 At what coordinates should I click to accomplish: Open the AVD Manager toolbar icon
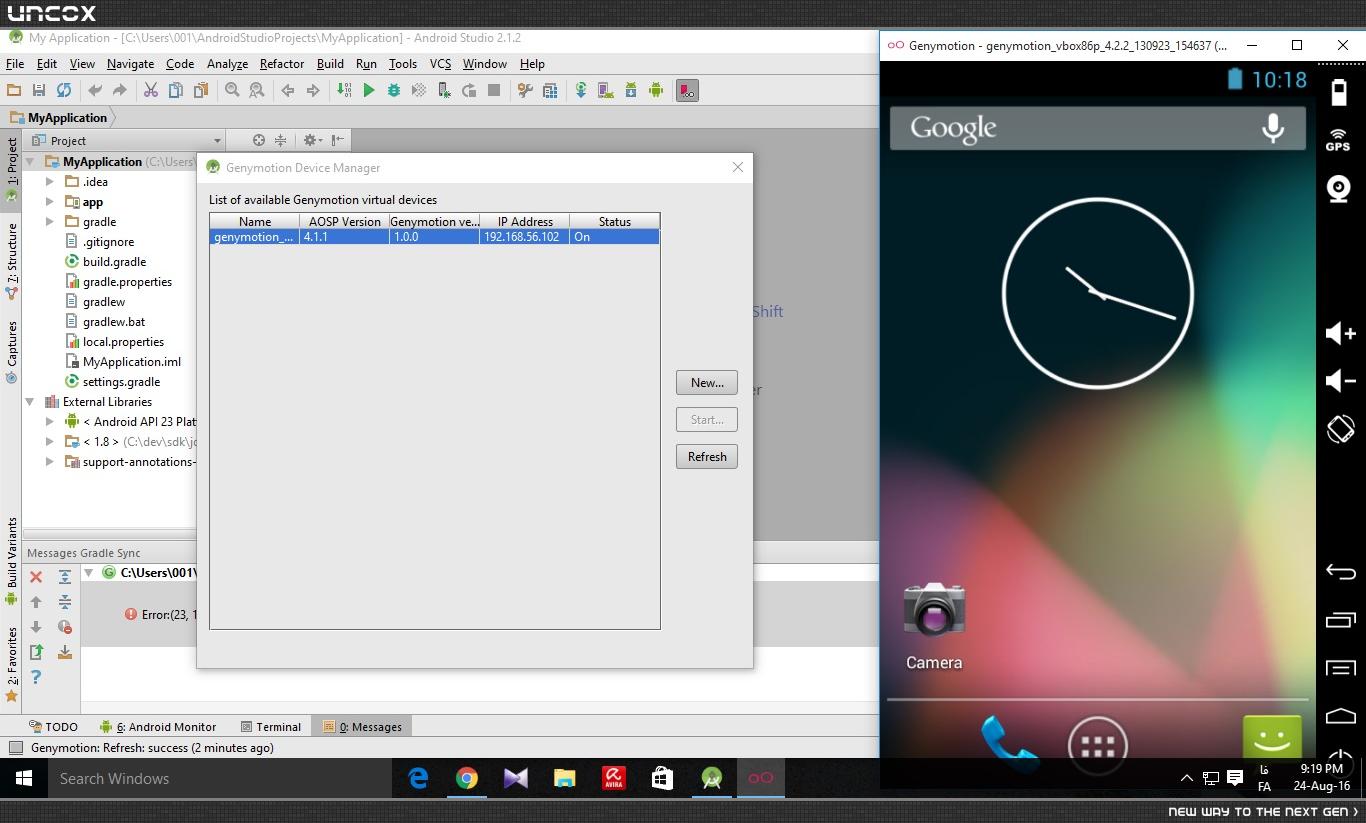[x=606, y=90]
